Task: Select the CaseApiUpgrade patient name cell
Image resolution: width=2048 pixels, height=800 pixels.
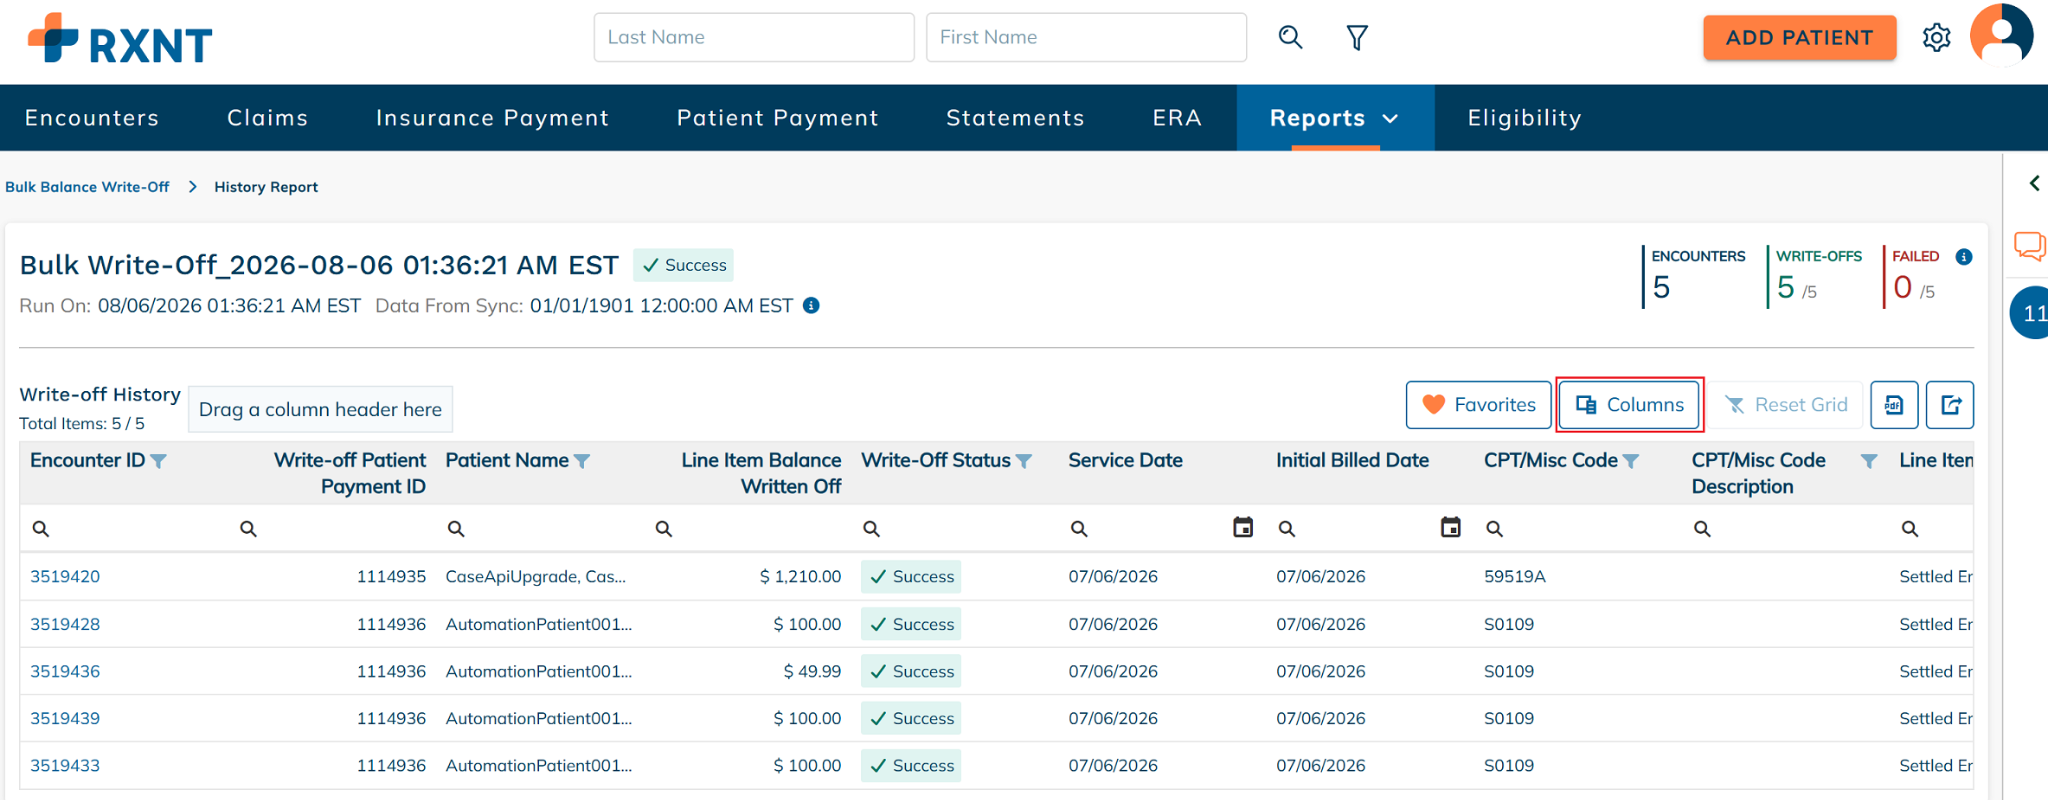Action: [536, 577]
